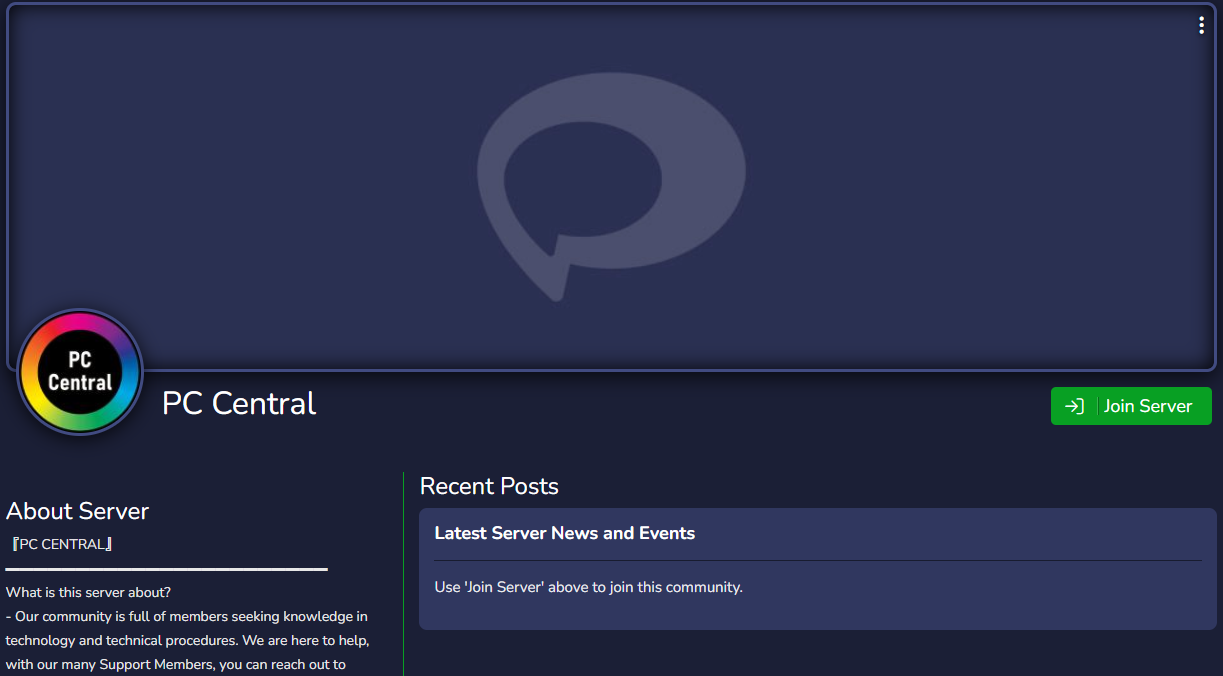Image resolution: width=1223 pixels, height=676 pixels.
Task: Click the PC Central circular server avatar
Action: [79, 372]
